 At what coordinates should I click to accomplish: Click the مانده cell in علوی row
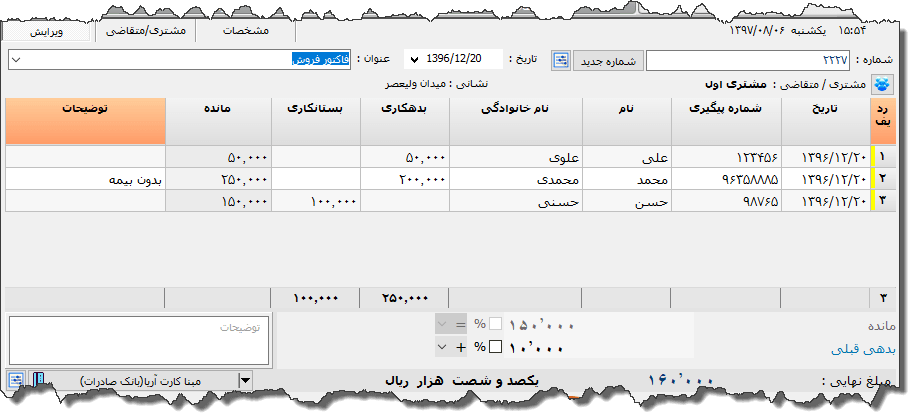tap(218, 157)
